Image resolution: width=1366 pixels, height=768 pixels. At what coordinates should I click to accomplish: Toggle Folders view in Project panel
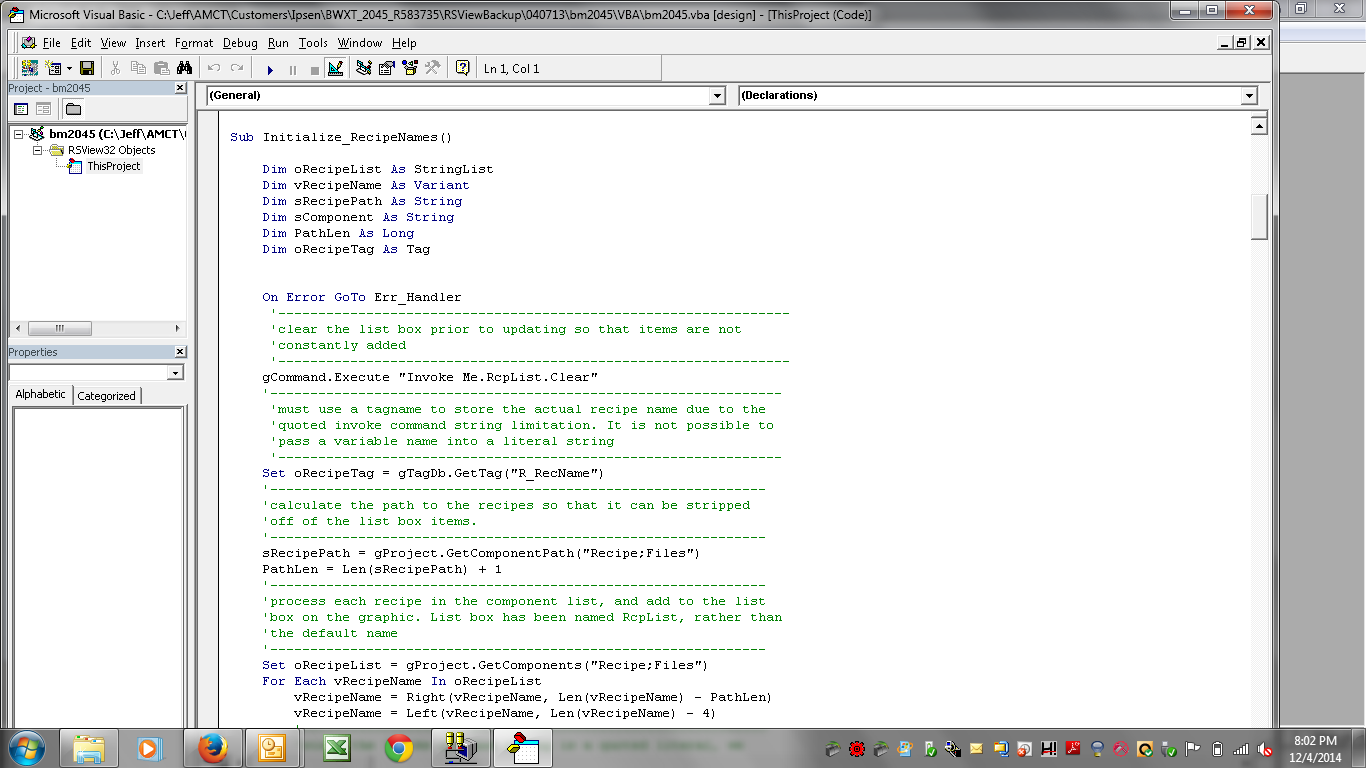(73, 108)
